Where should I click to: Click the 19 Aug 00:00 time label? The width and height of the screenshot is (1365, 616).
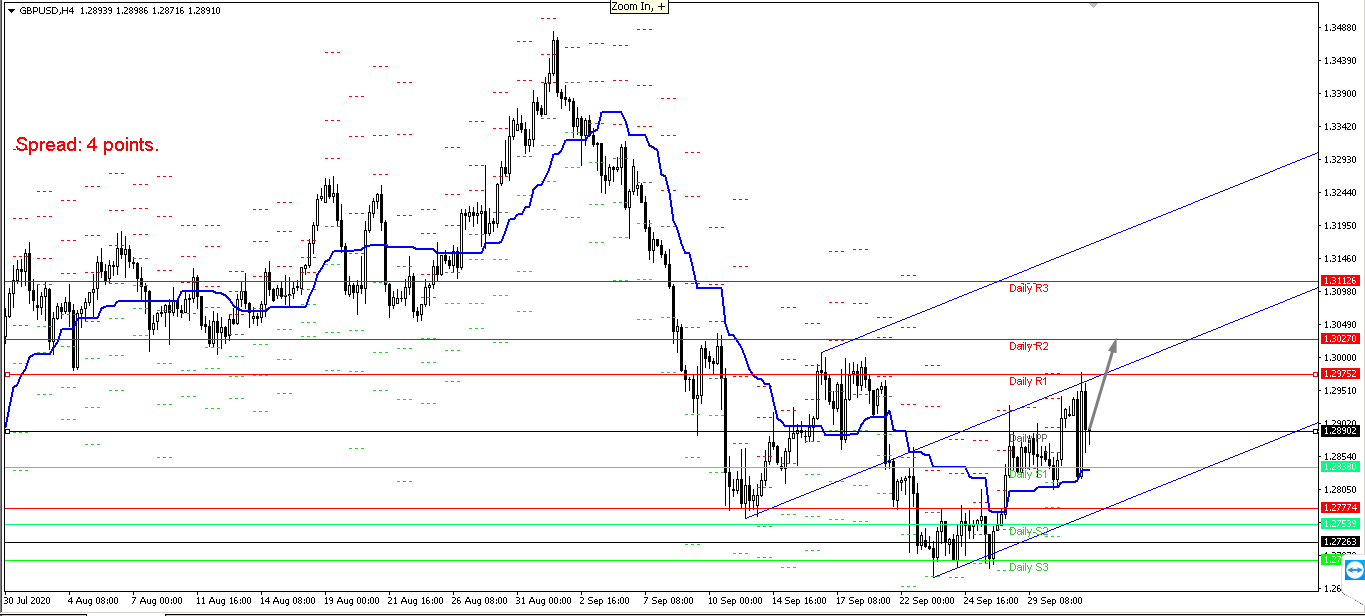pos(350,602)
